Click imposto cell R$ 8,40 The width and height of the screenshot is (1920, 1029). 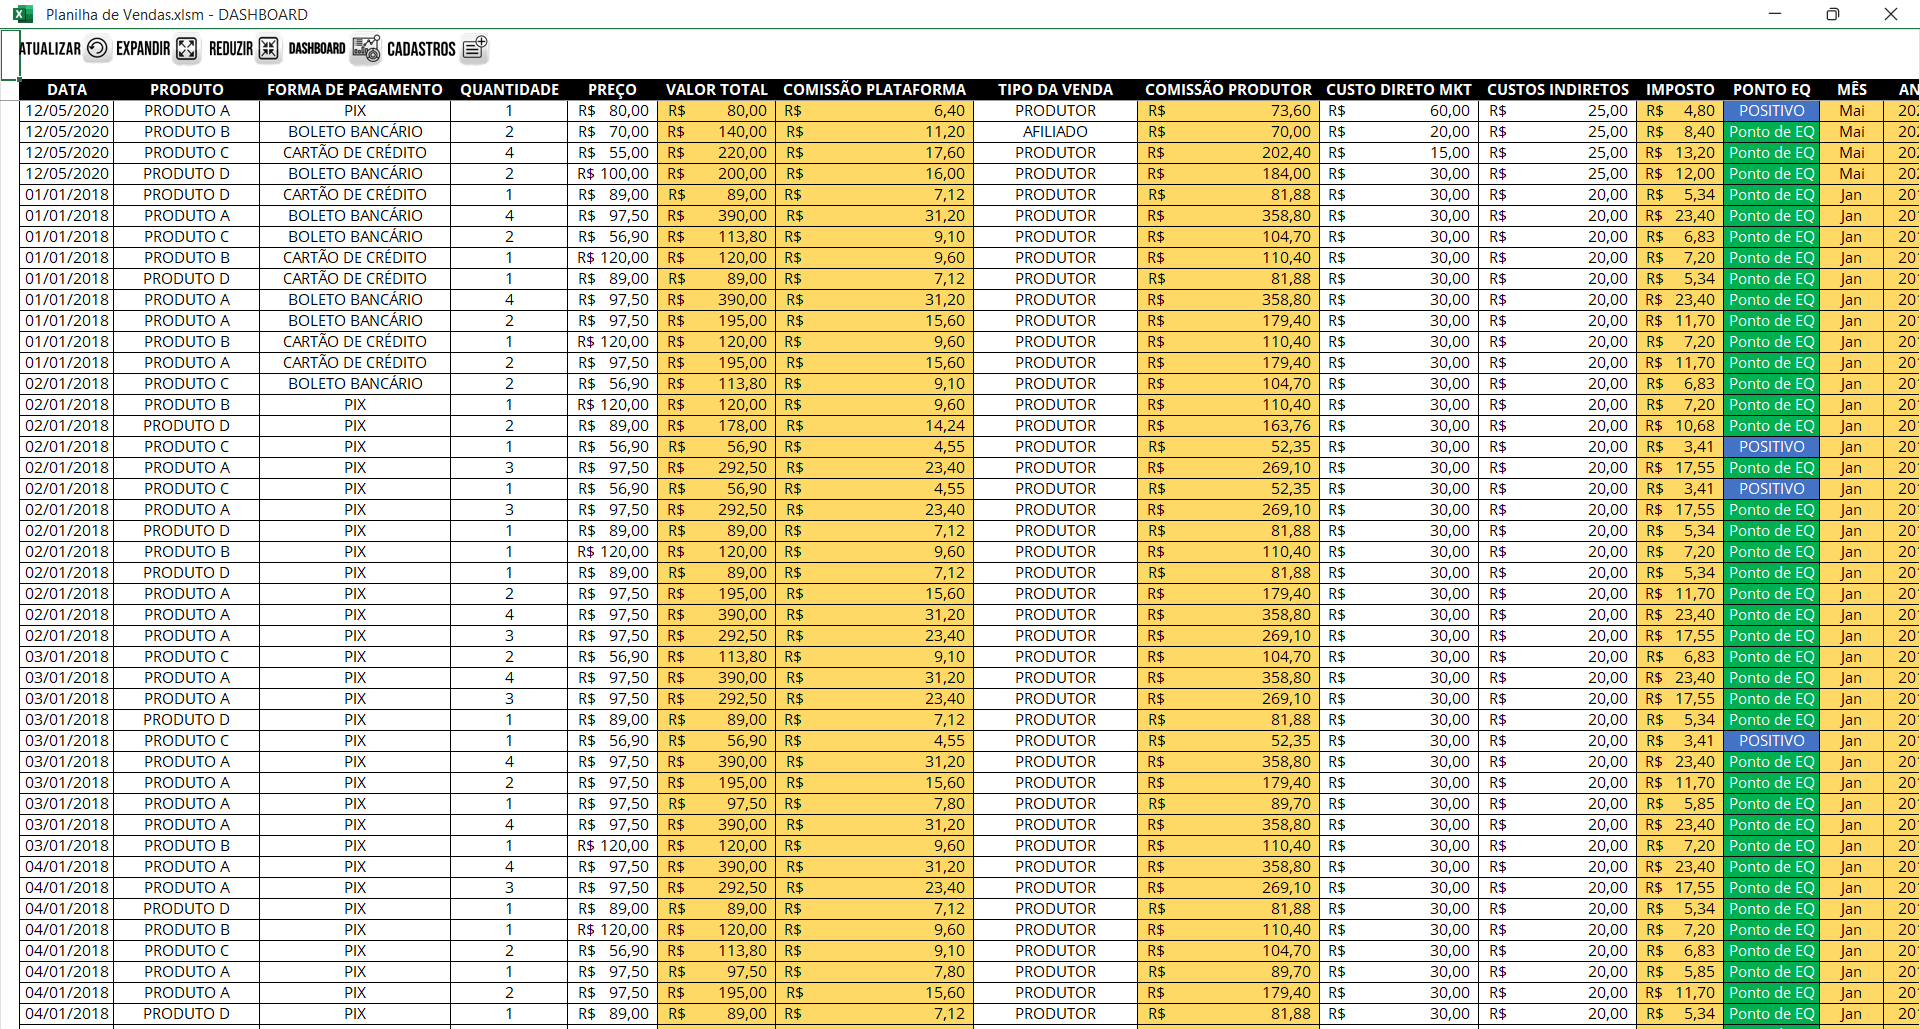point(1680,132)
